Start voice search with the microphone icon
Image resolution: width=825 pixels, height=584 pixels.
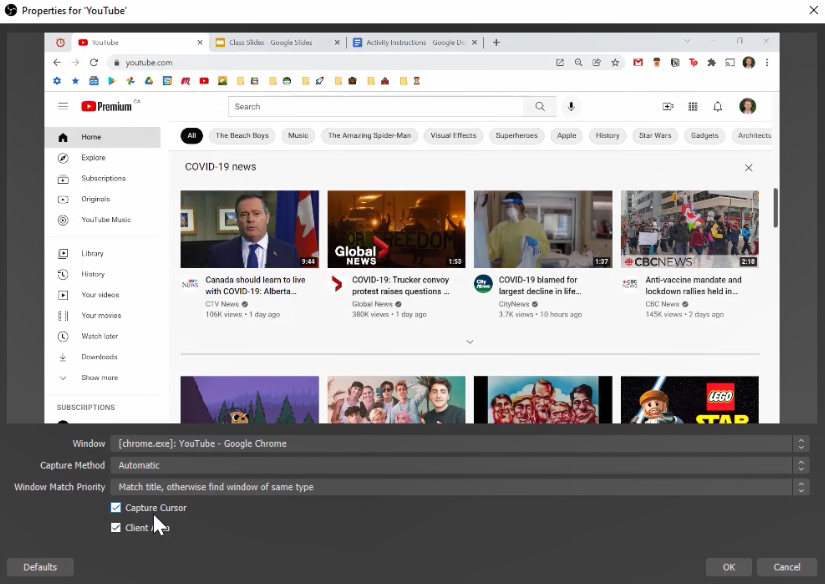pos(571,106)
